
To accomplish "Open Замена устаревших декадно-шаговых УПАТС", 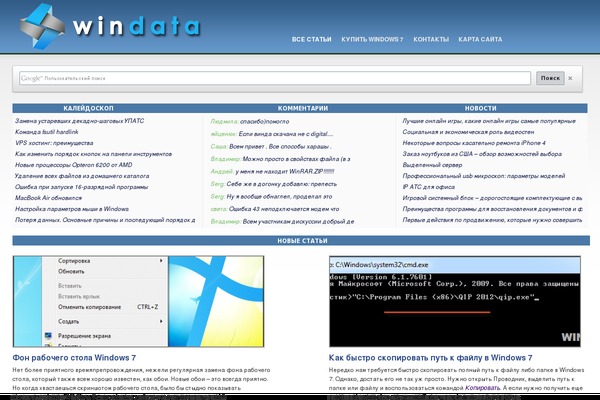I will (x=80, y=121).
